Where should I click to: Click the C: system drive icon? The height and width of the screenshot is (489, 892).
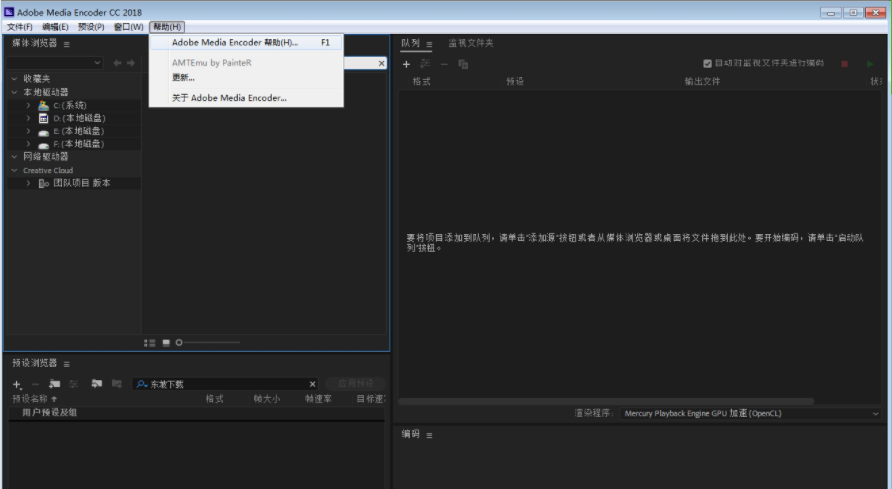click(x=43, y=105)
